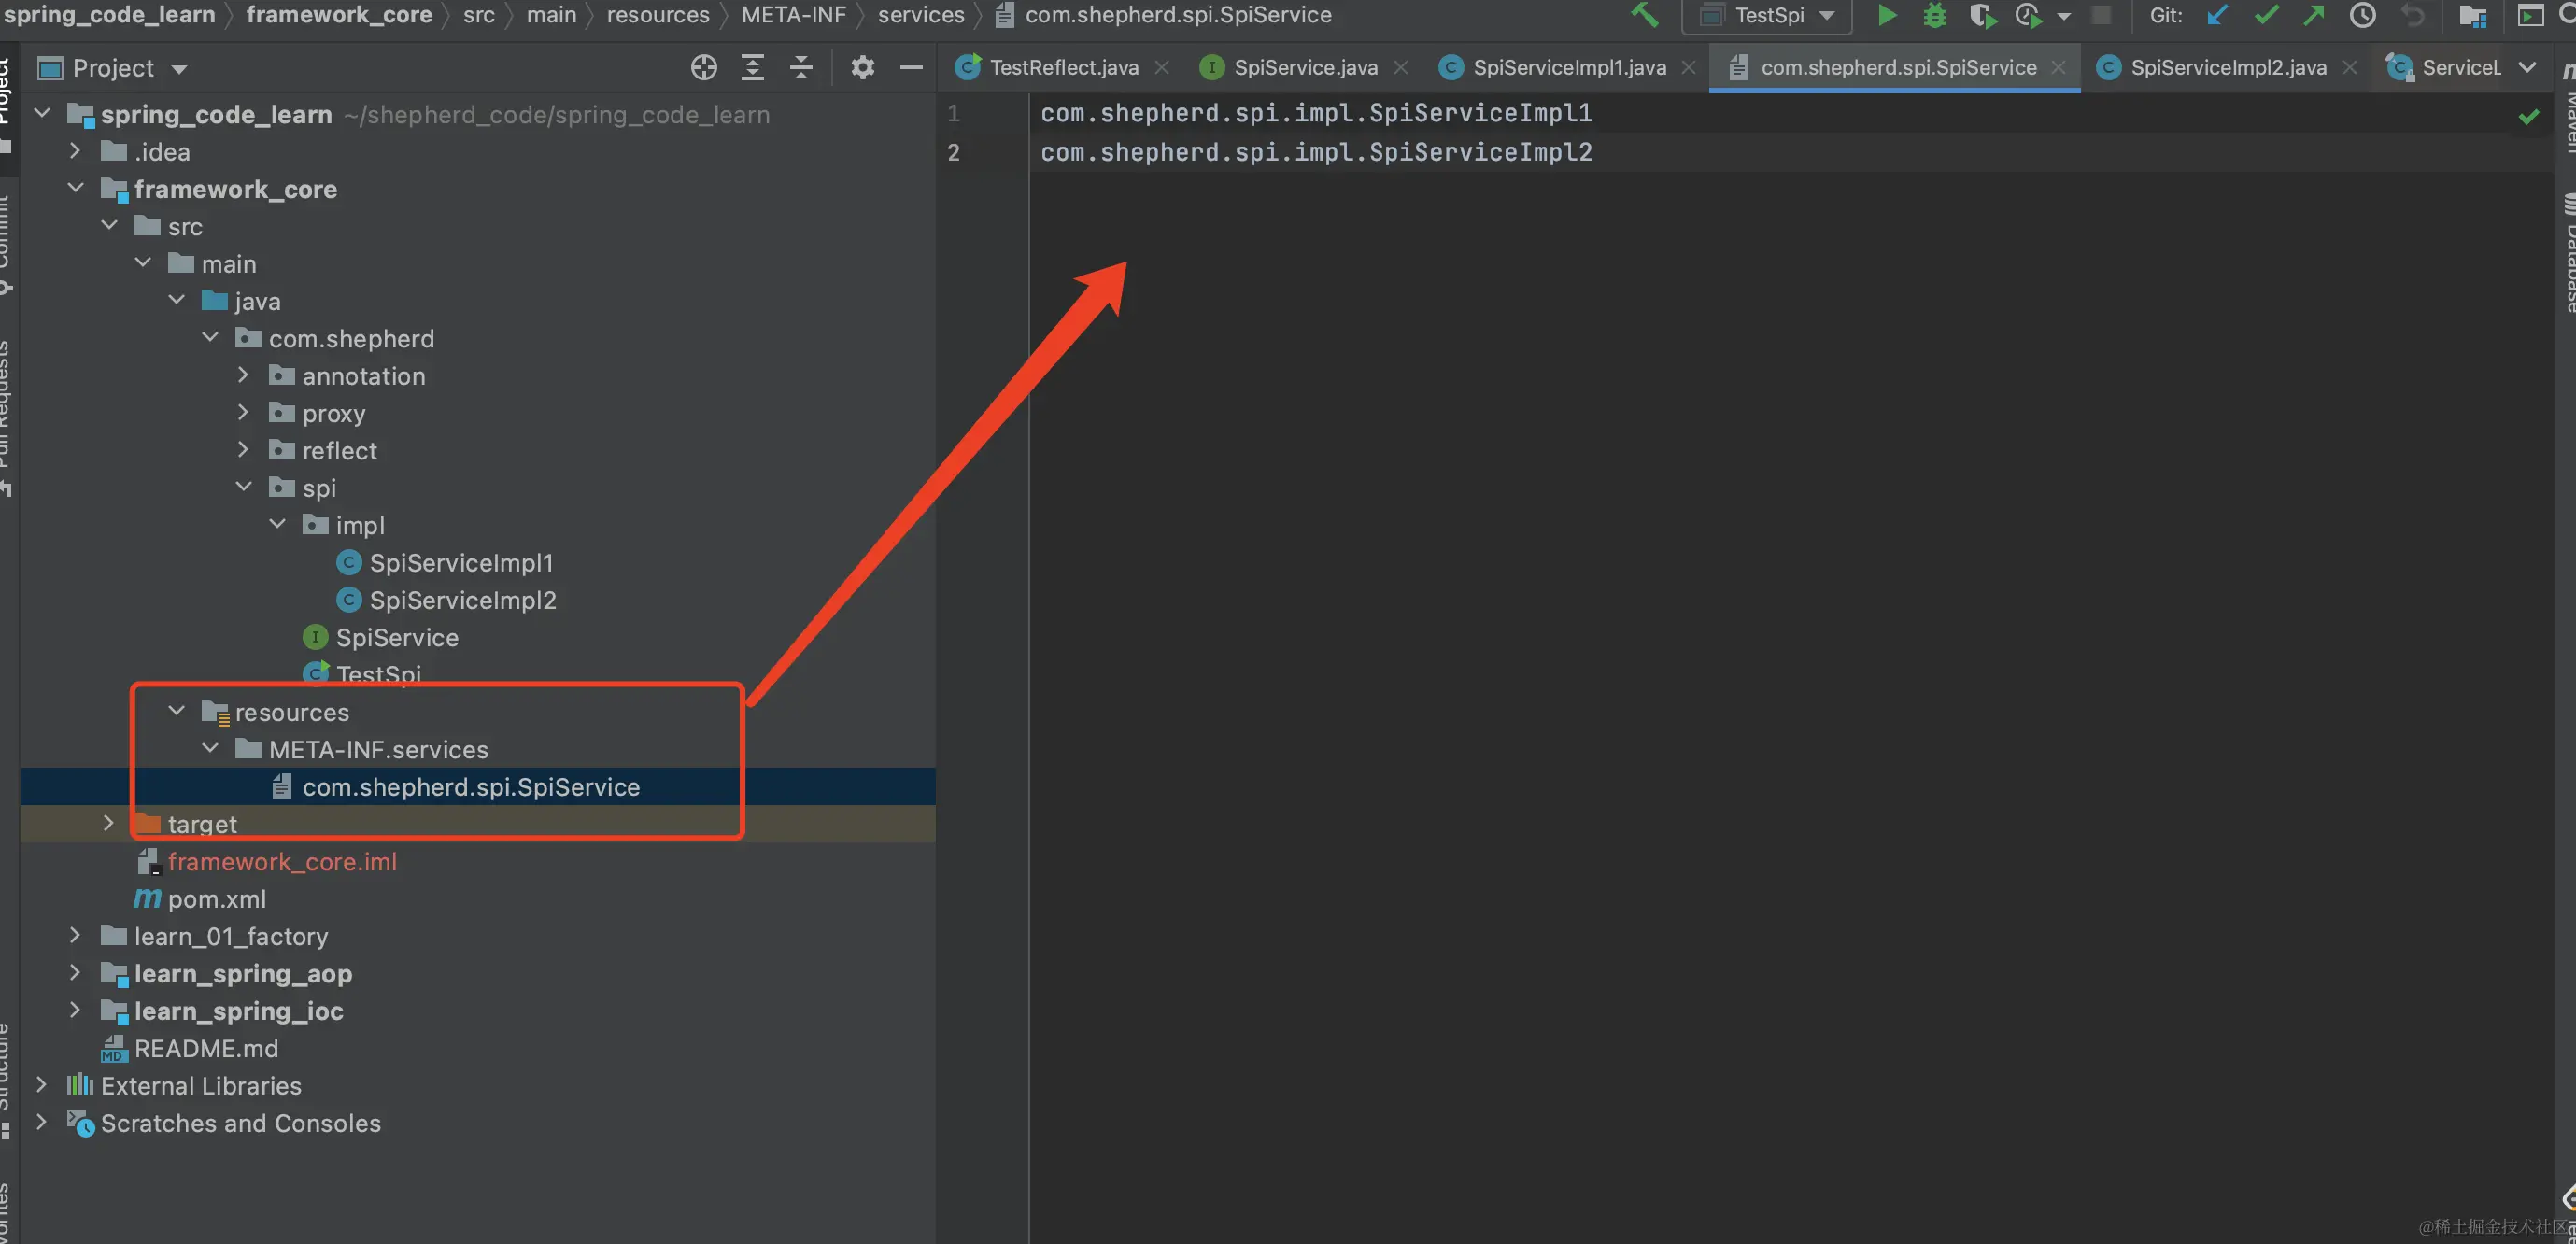Collapse the resources folder
Screen dimensions: 2576x1244
click(x=176, y=711)
